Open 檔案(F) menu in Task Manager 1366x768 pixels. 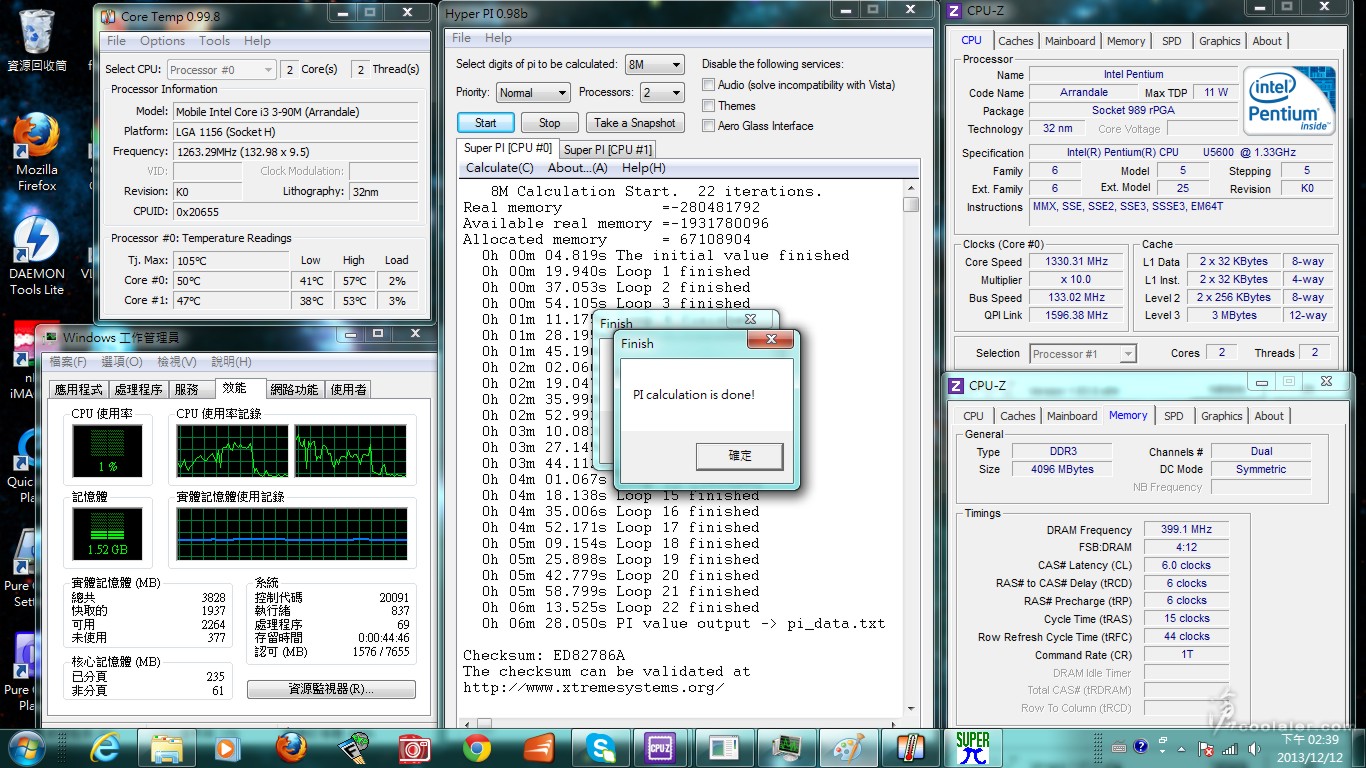point(68,362)
